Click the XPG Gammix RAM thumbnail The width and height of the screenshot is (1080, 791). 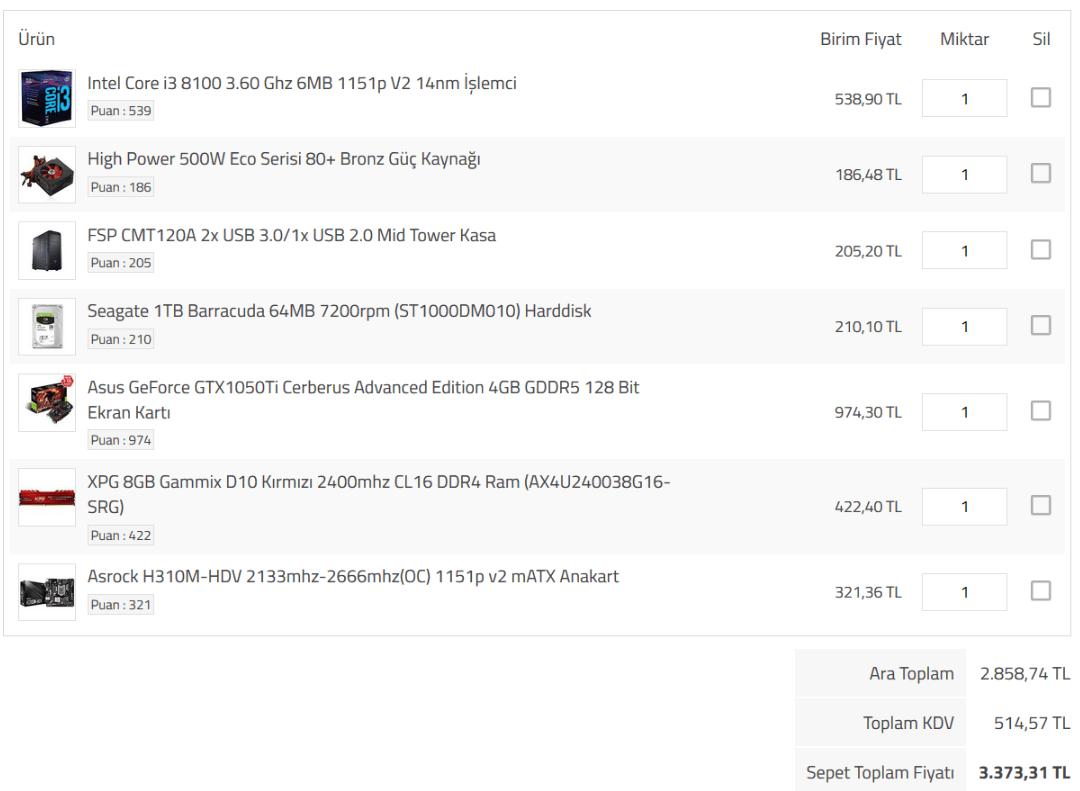coord(47,497)
